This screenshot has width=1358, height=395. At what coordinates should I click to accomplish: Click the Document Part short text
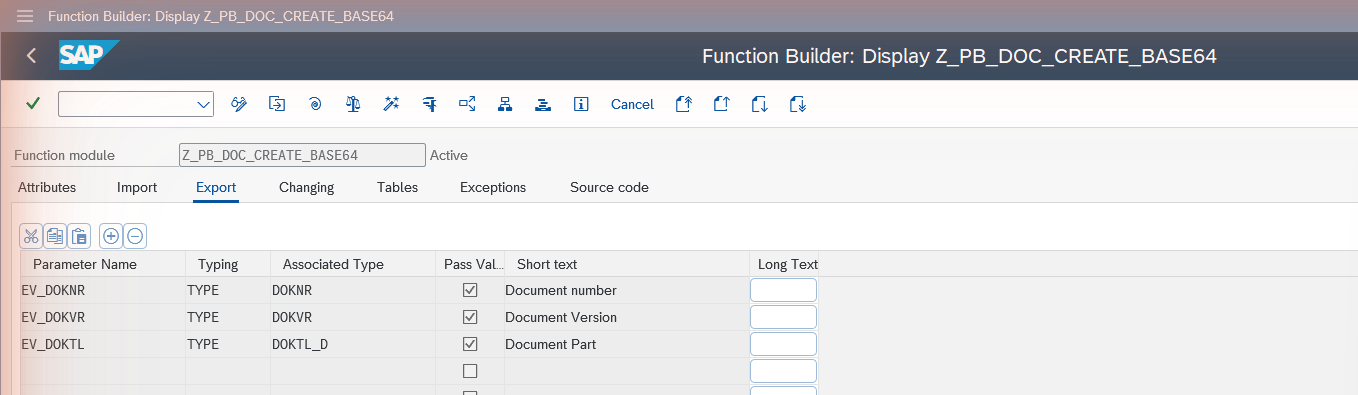(x=551, y=344)
